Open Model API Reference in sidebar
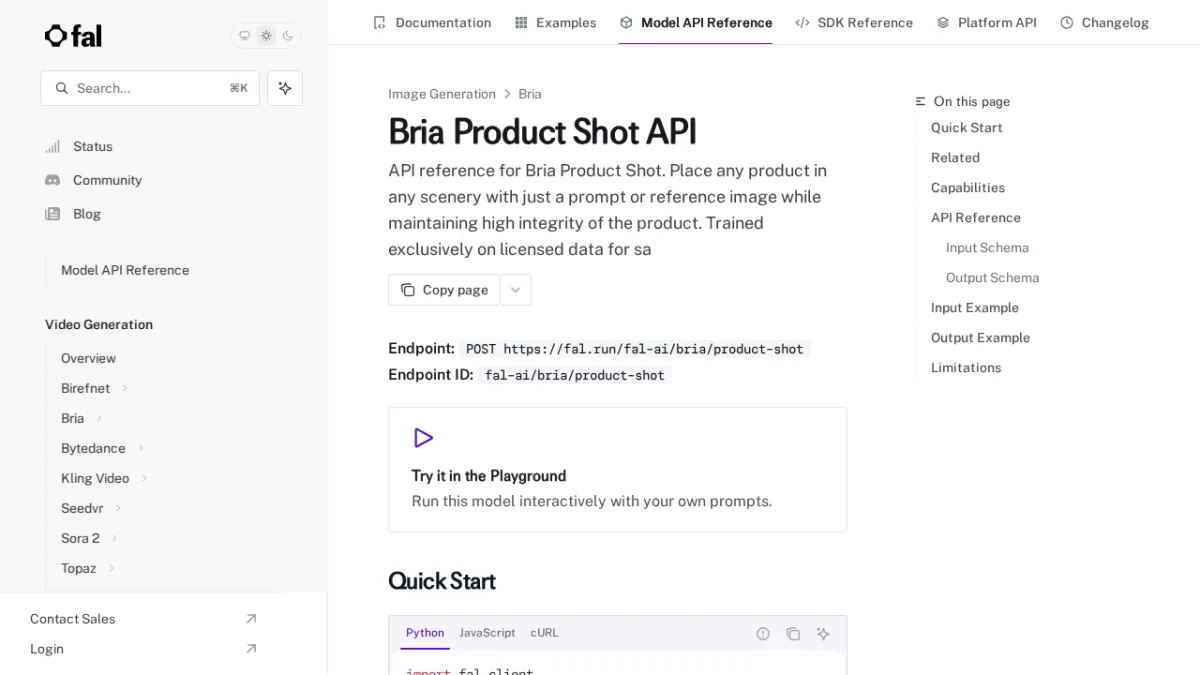1200x675 pixels. tap(125, 270)
